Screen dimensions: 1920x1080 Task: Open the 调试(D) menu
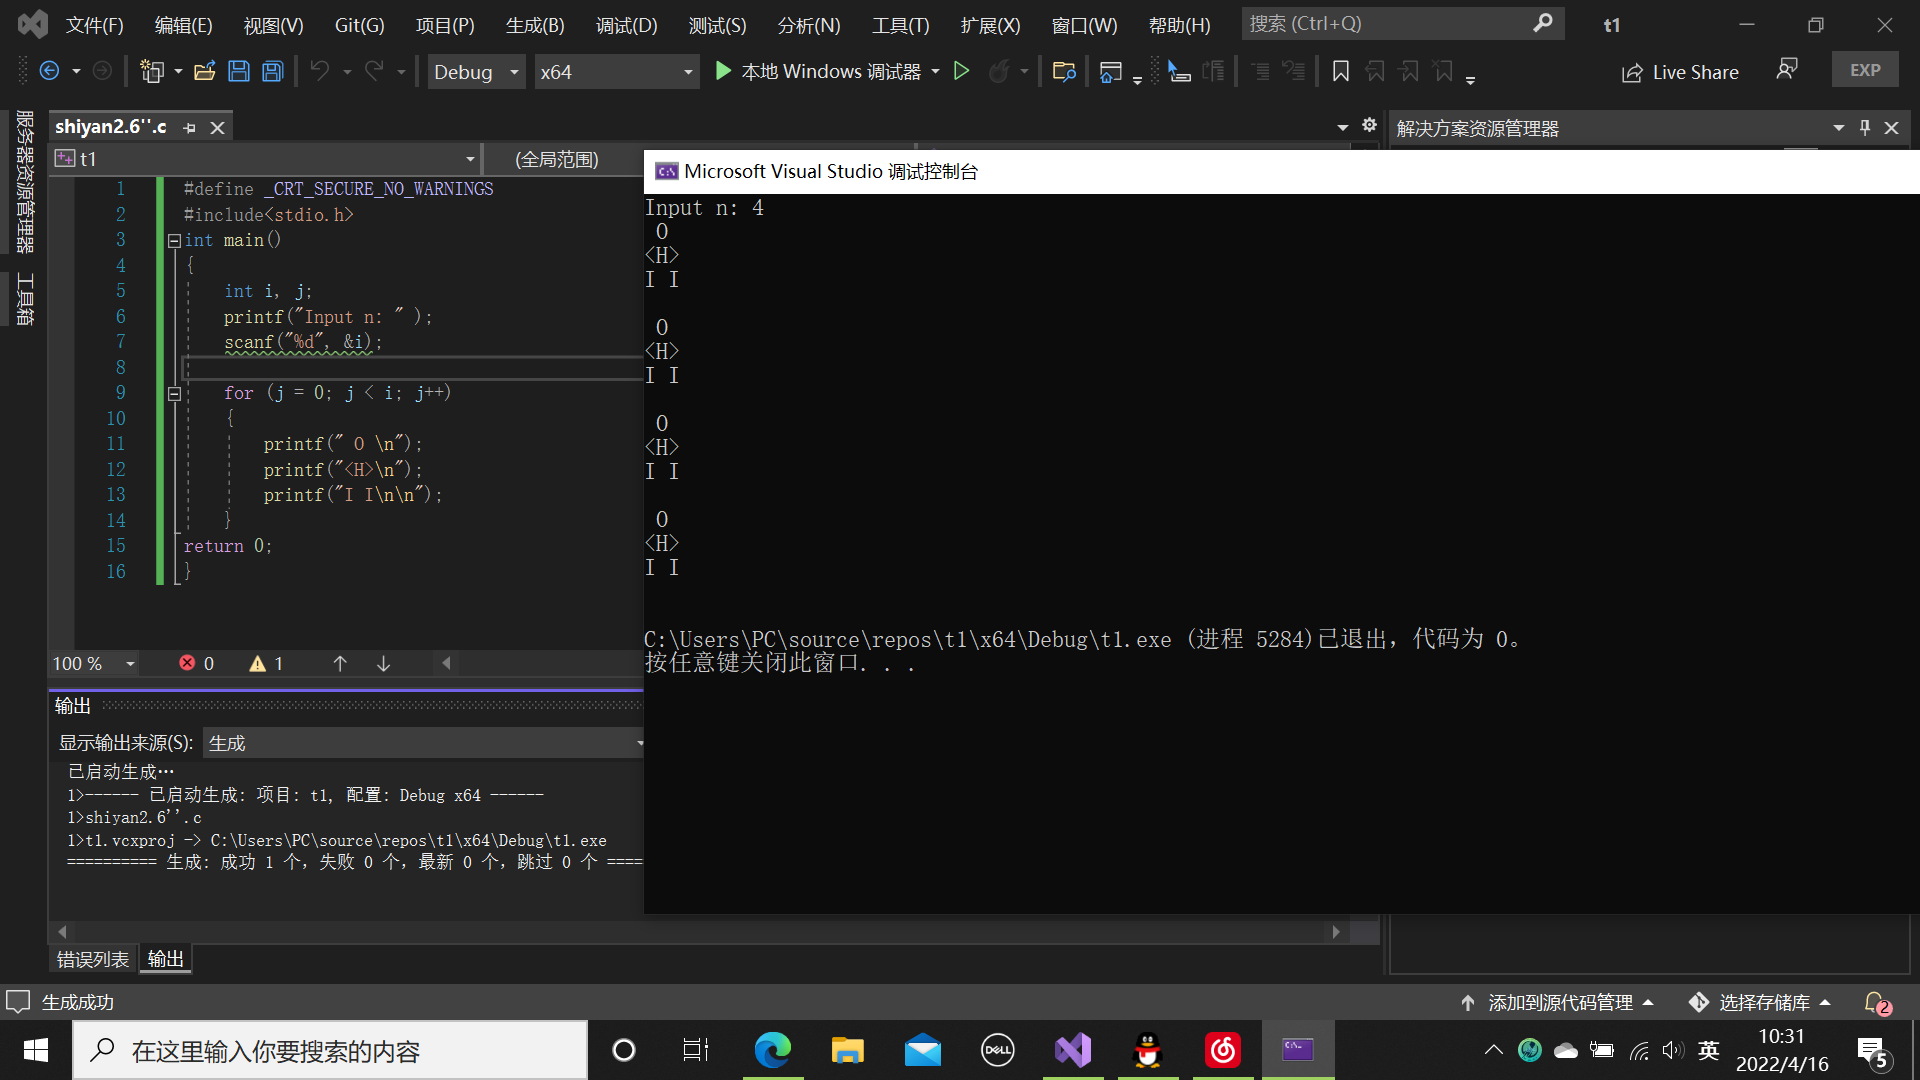coord(626,25)
